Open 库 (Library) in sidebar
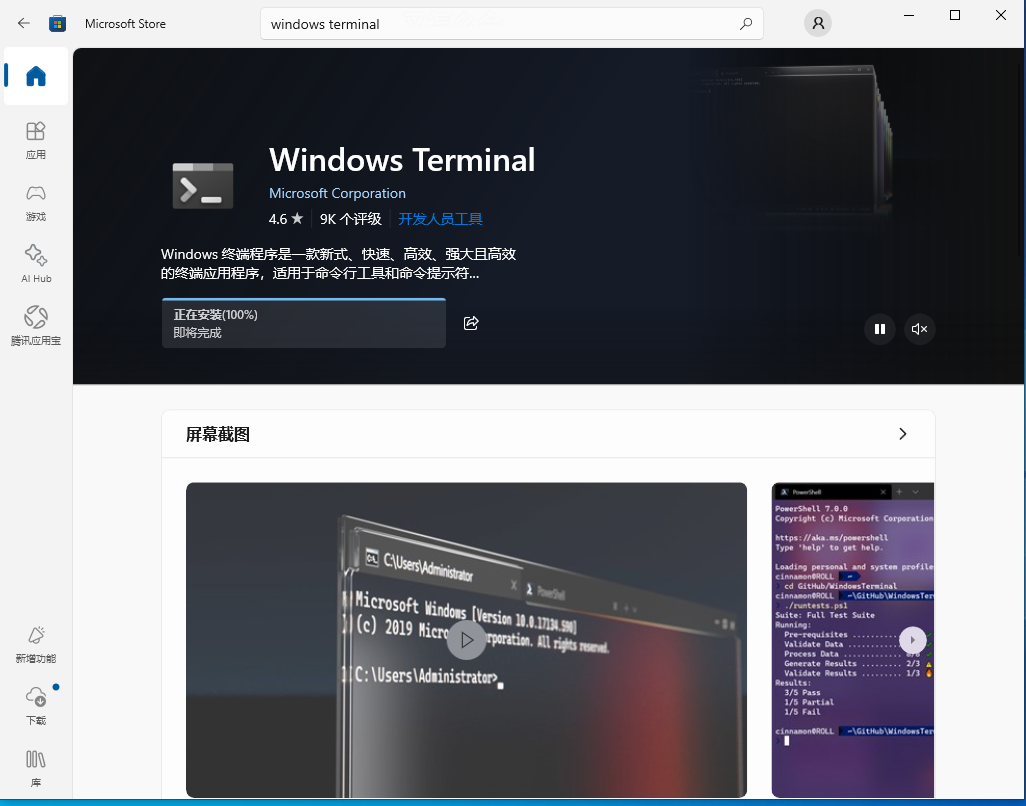1026x806 pixels. pos(36,769)
